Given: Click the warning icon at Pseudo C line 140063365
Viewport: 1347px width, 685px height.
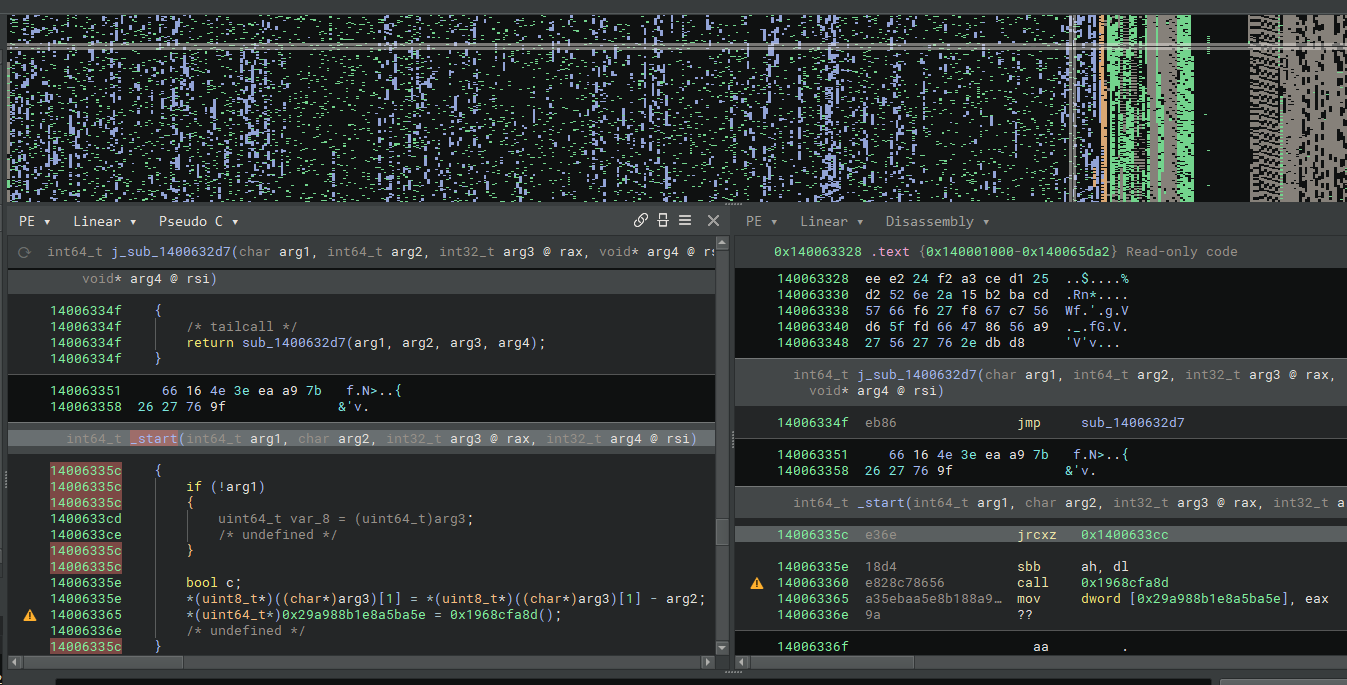Looking at the screenshot, I should point(29,615).
